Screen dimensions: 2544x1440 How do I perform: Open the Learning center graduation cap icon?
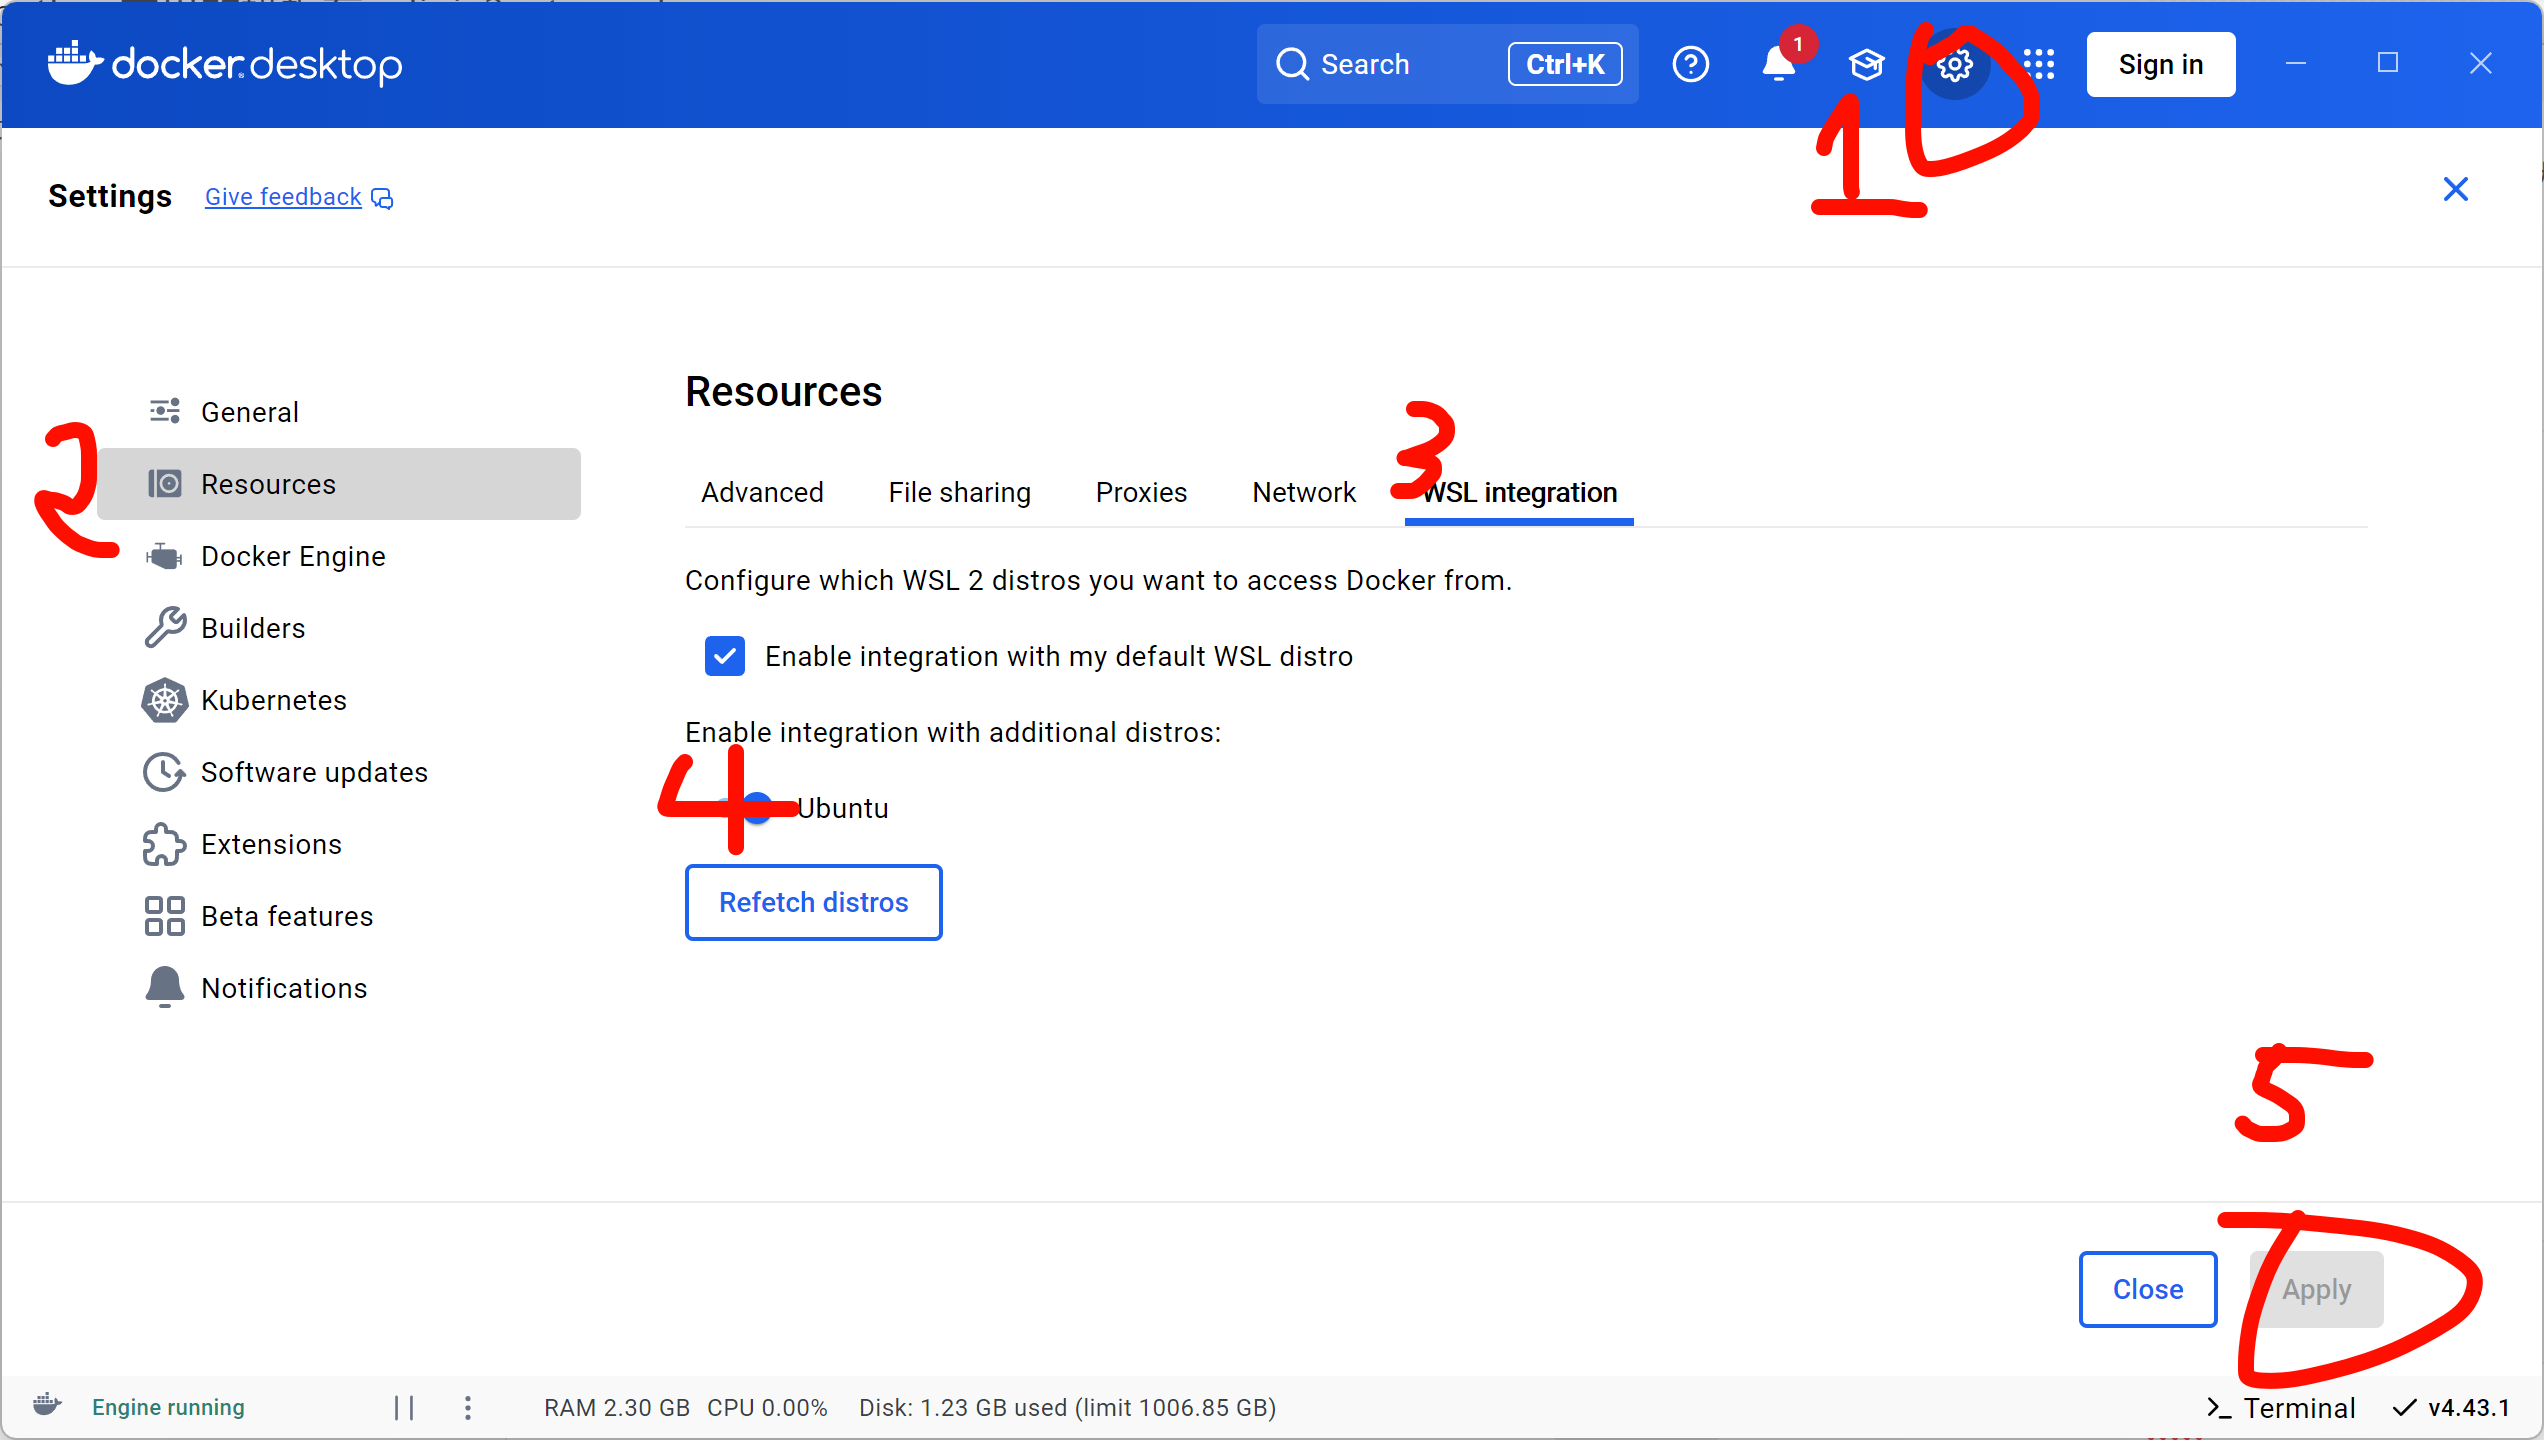click(x=1866, y=65)
